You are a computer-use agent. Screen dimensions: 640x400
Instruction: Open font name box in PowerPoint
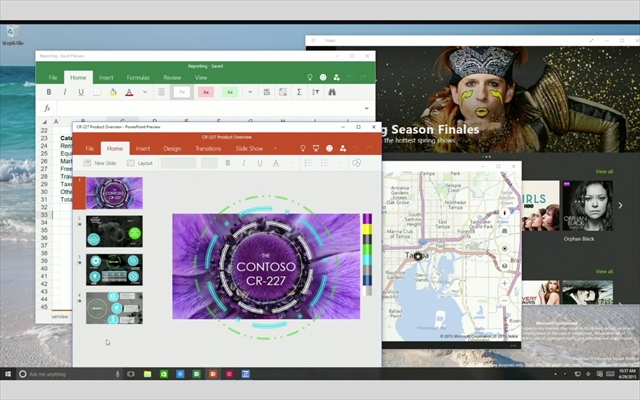coord(178,163)
